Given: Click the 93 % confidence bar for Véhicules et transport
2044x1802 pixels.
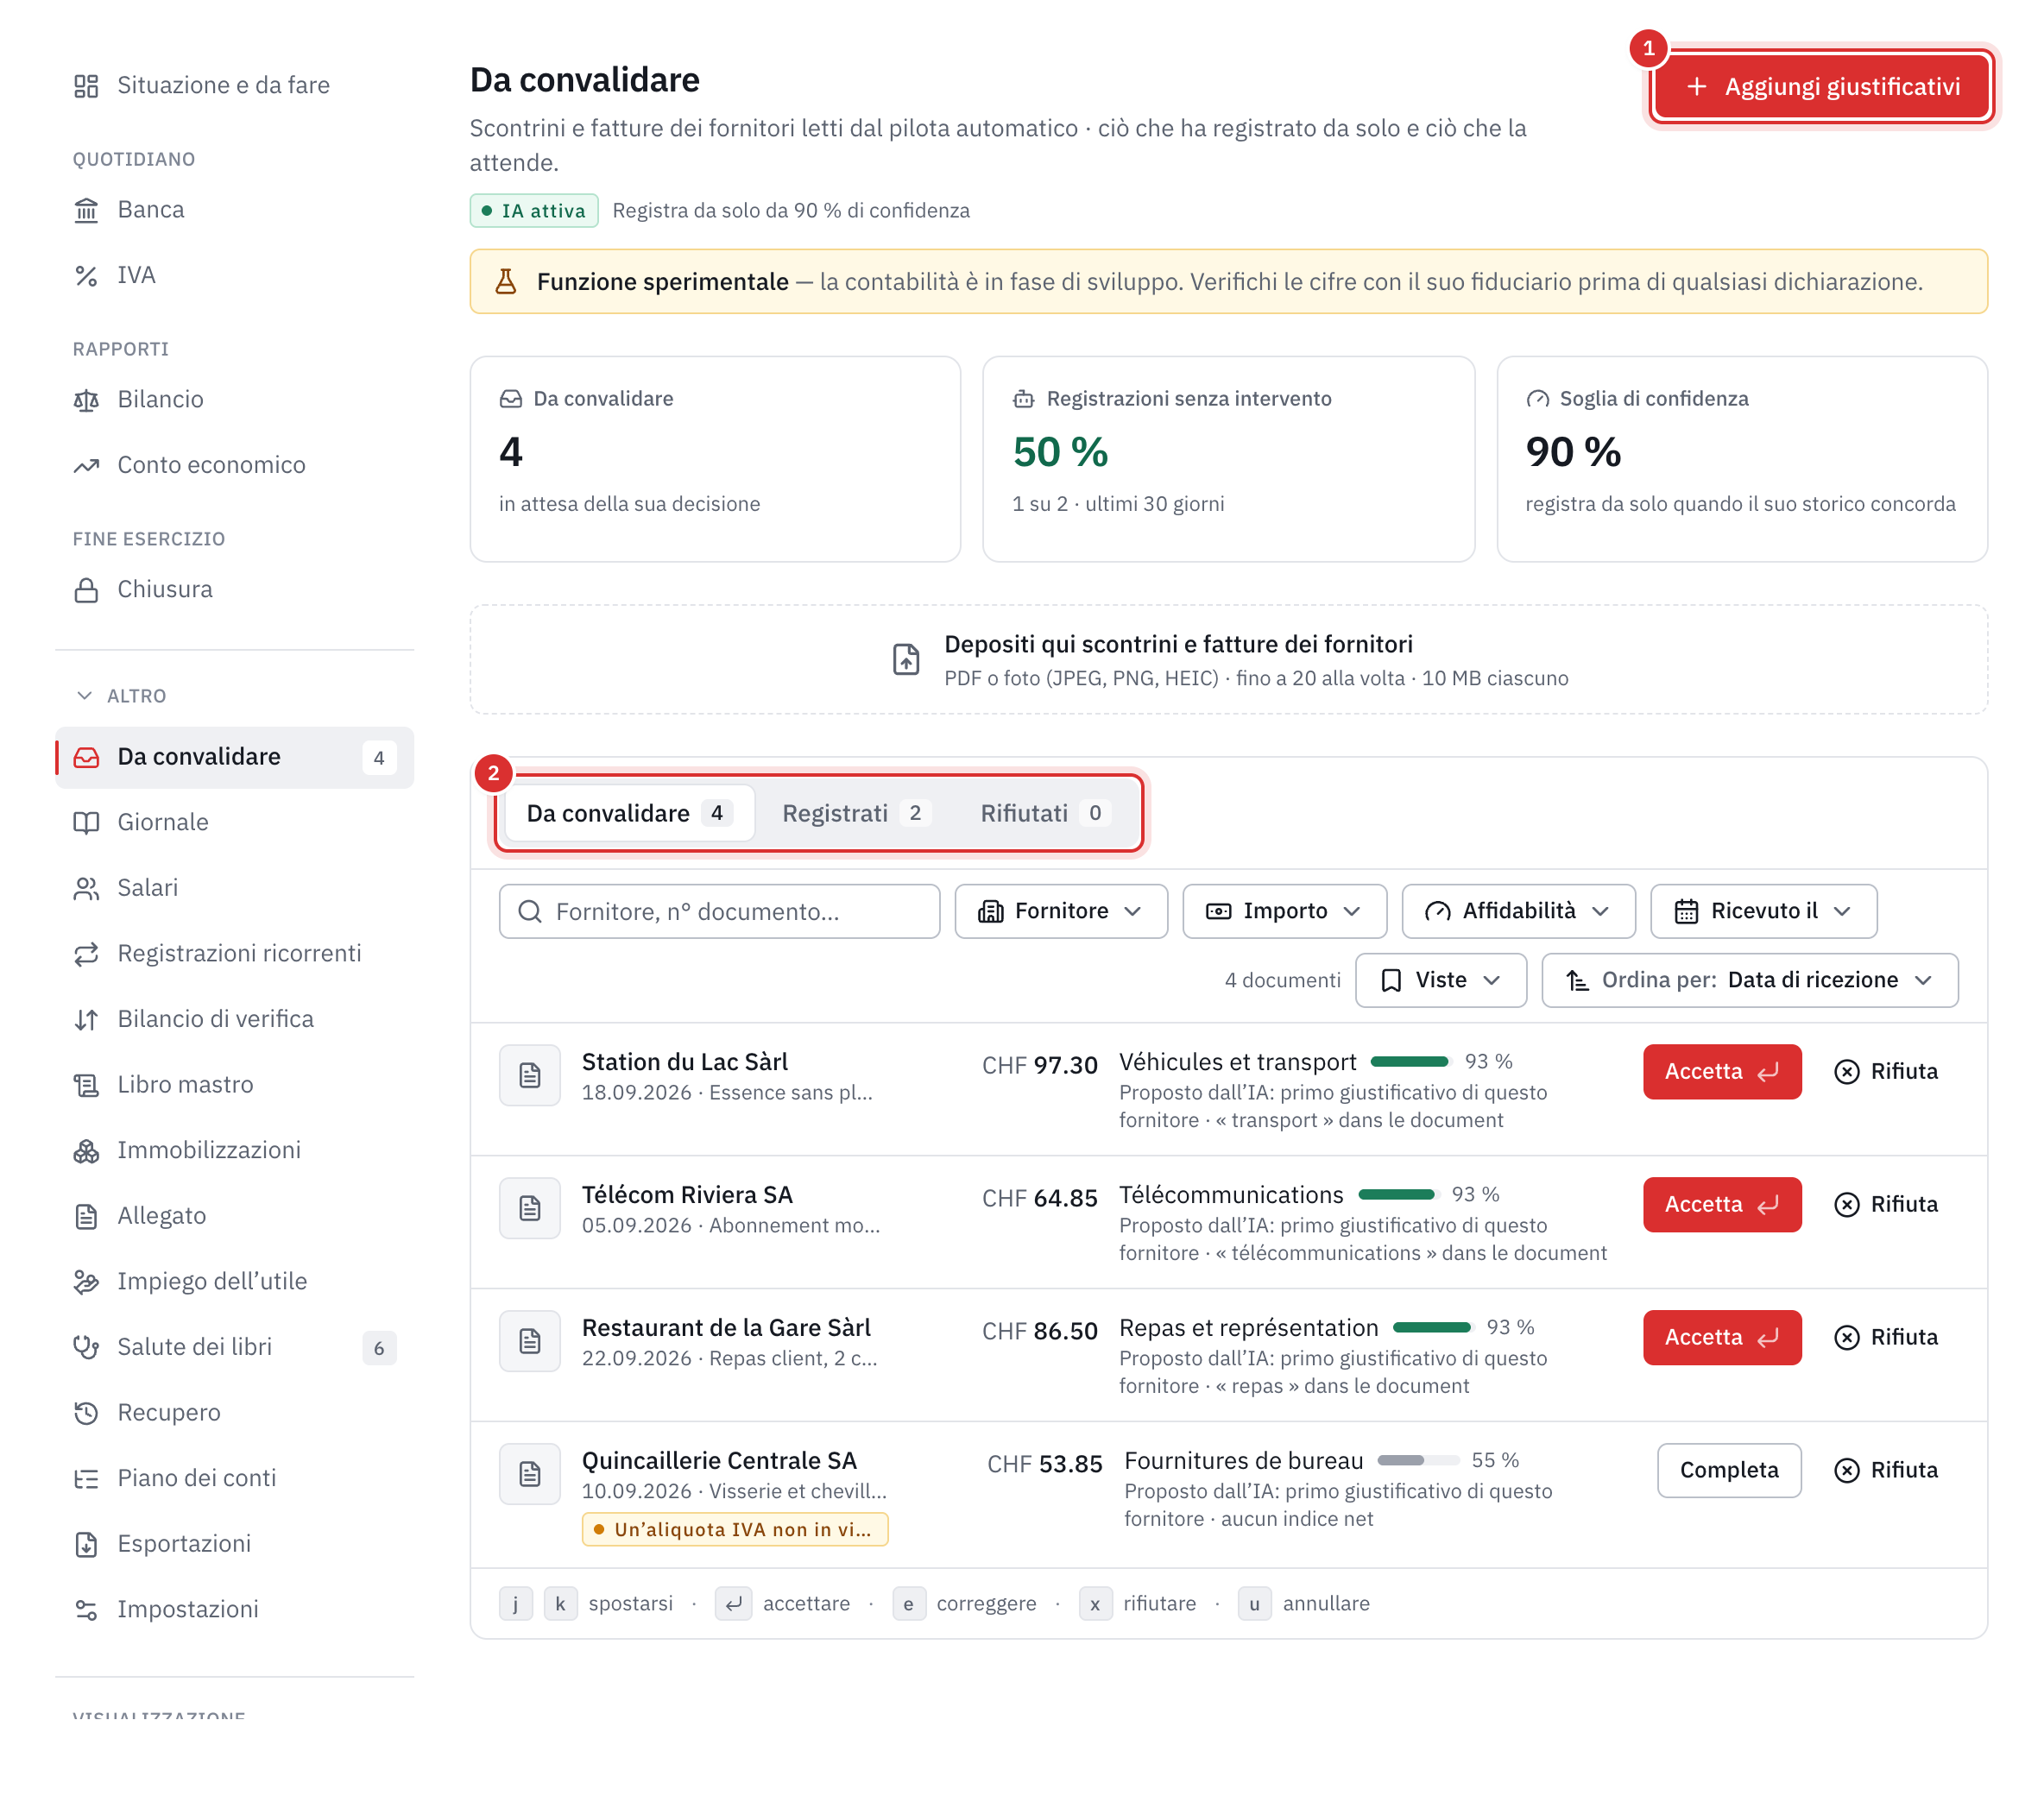Looking at the screenshot, I should 1410,1062.
